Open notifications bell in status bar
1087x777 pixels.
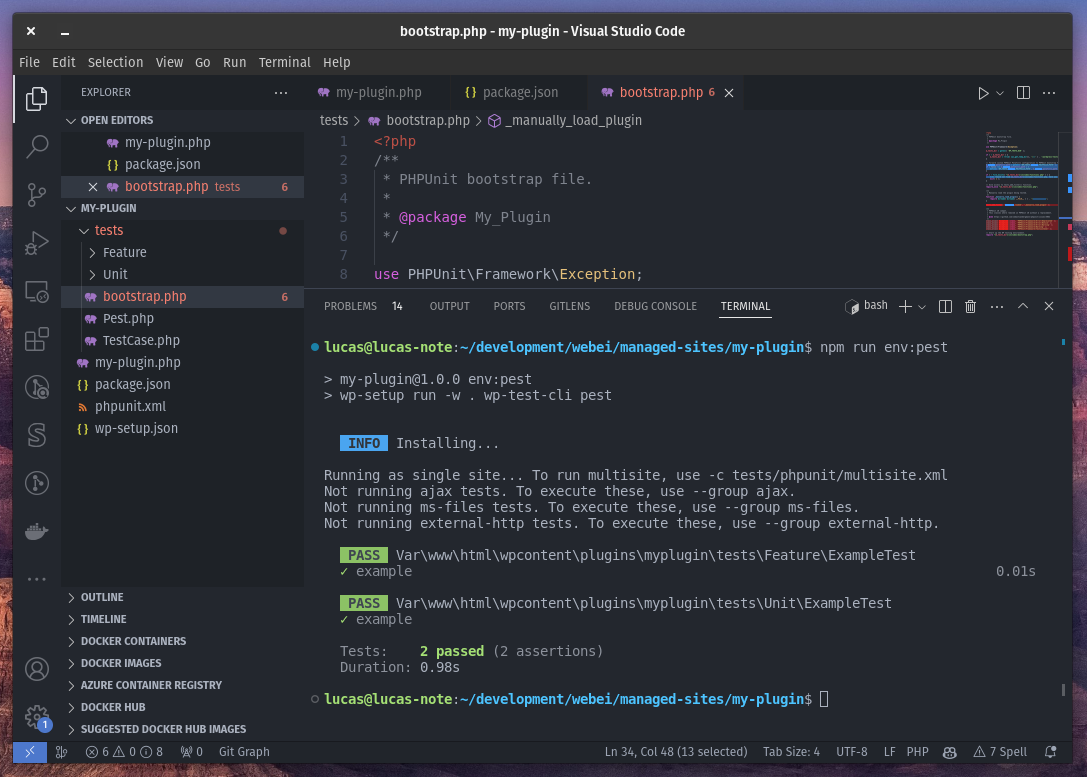click(1050, 752)
